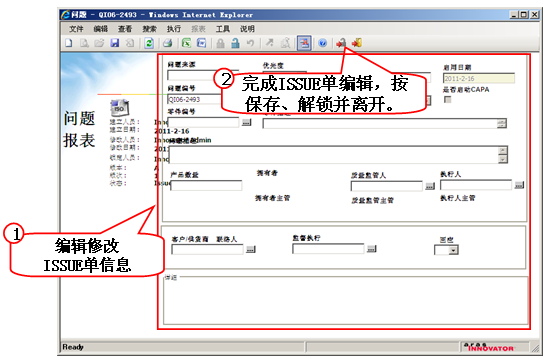Viewport: 557px width, 361px height.
Task: Click the Save floppy disk icon
Action: pos(114,43)
